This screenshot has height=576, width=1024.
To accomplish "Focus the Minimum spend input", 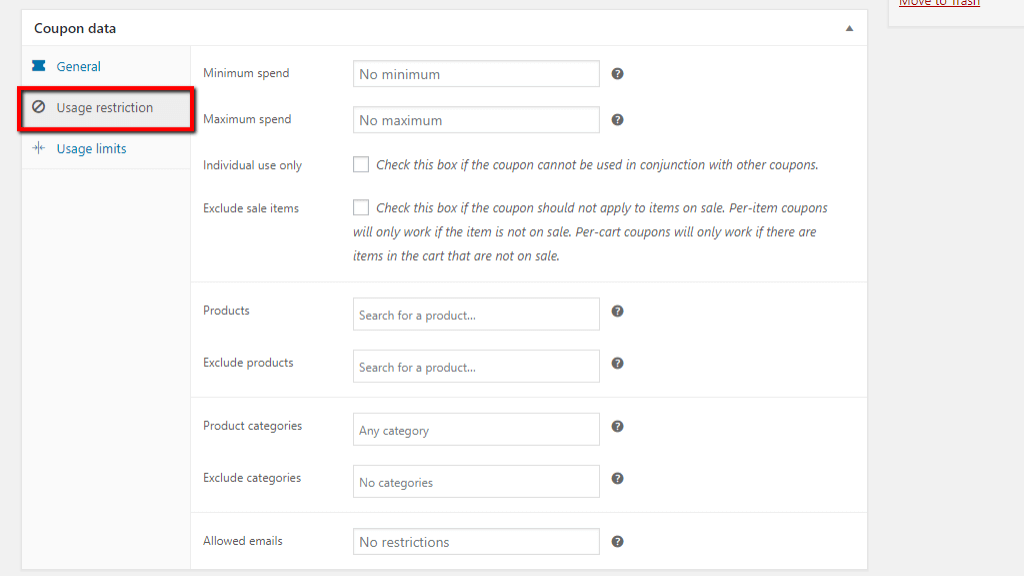I will point(476,74).
